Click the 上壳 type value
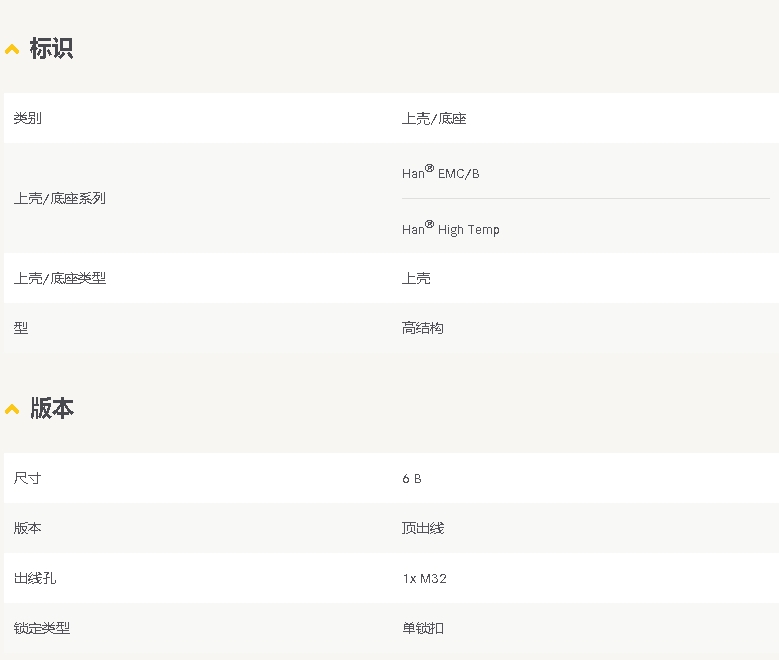The image size is (779, 660). point(416,278)
